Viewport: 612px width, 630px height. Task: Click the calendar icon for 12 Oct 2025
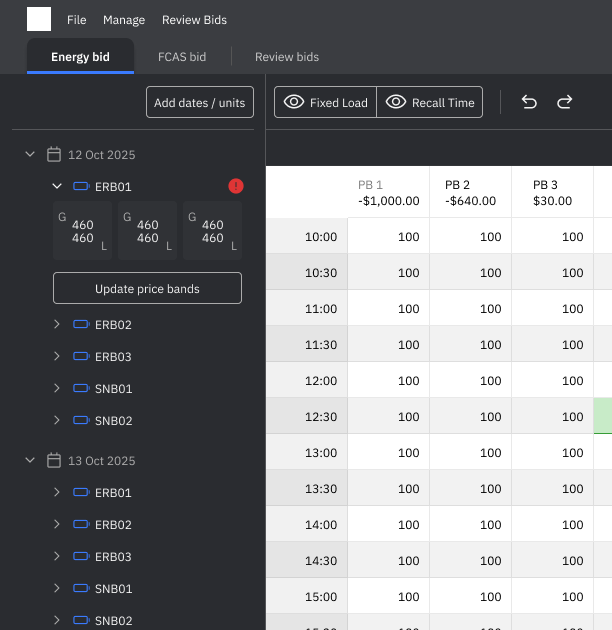pyautogui.click(x=54, y=155)
